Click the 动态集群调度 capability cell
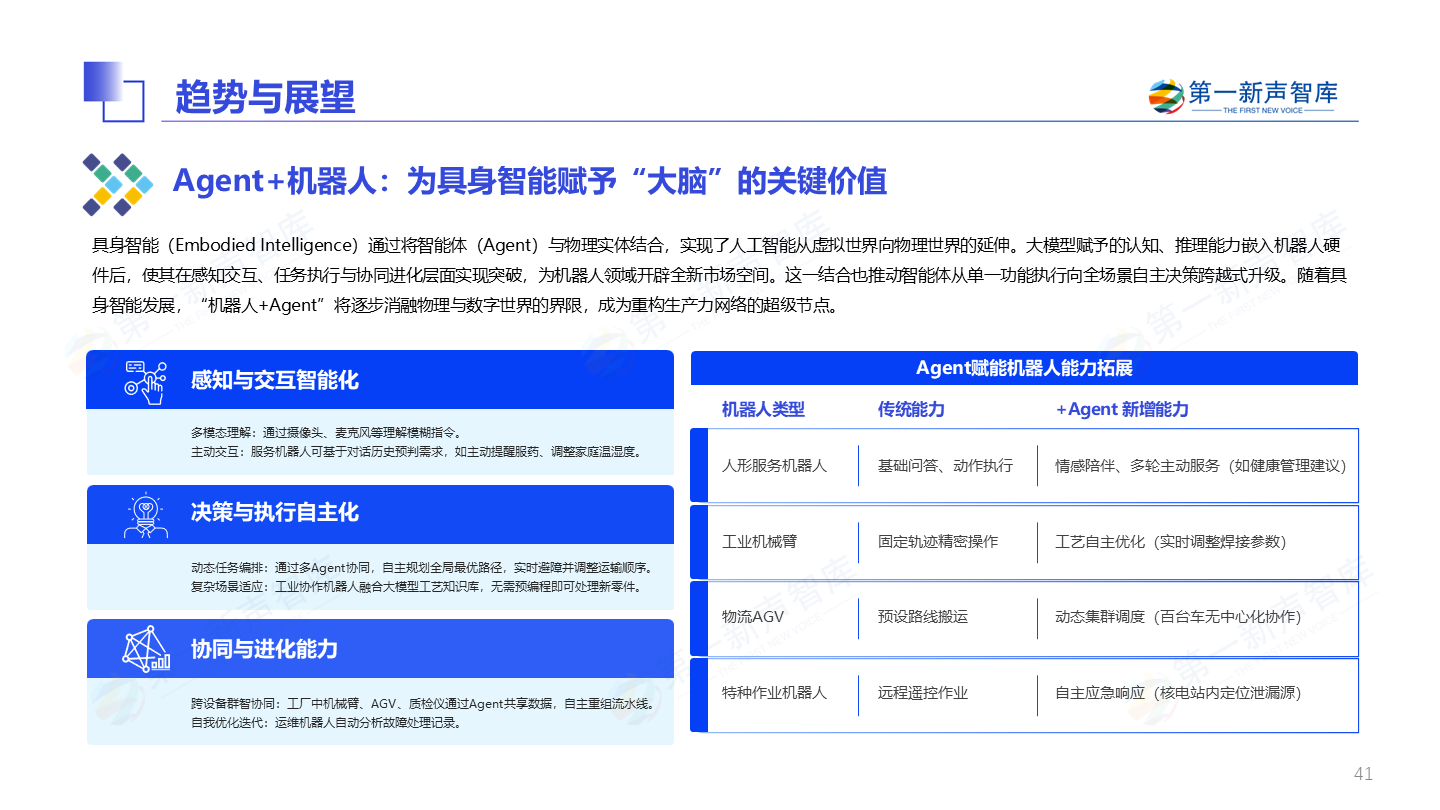This screenshot has width=1440, height=810. coord(1178,617)
